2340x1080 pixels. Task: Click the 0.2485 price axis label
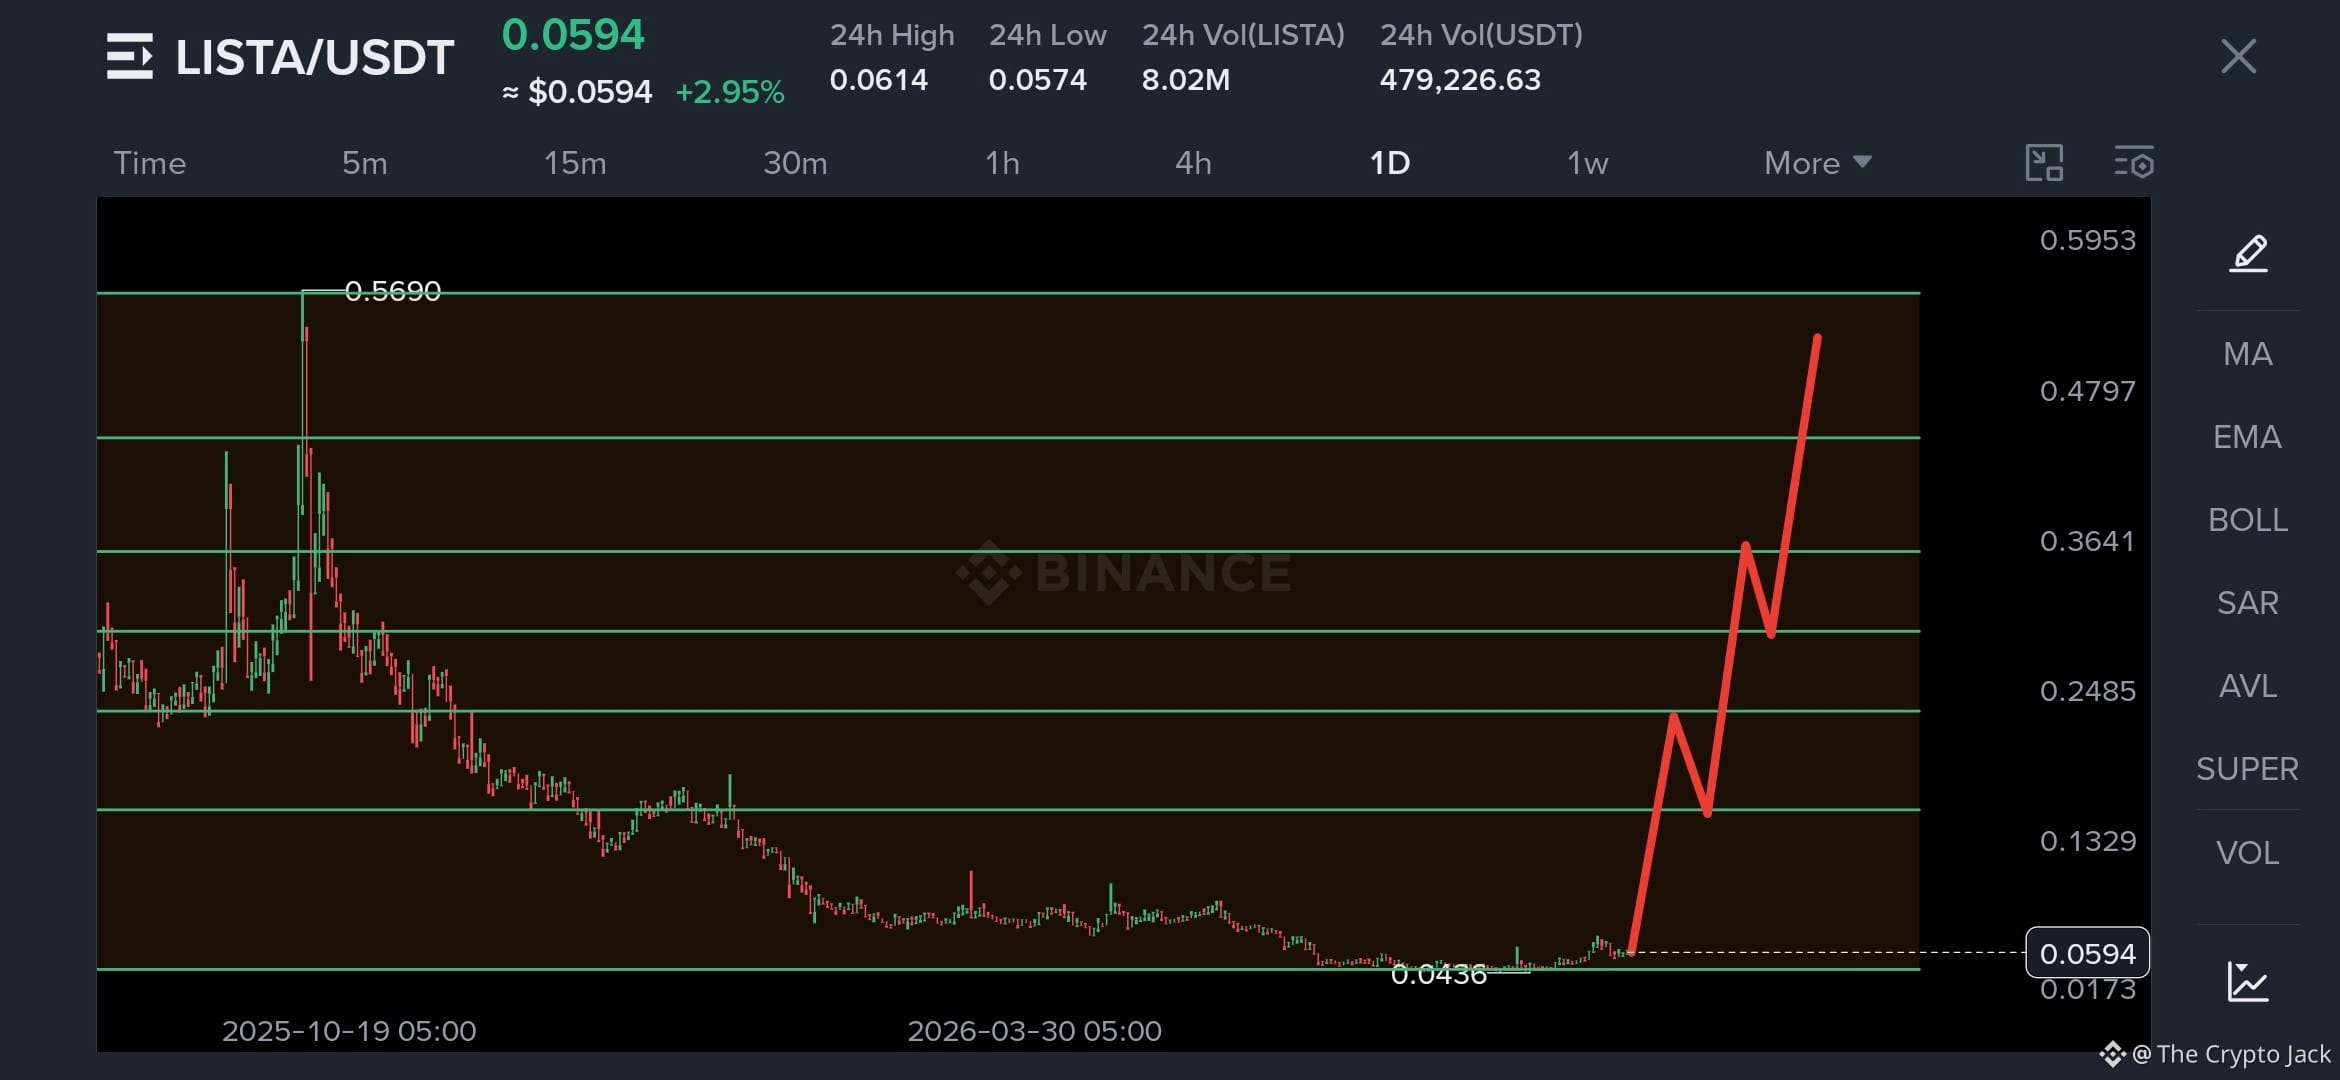click(x=2088, y=691)
